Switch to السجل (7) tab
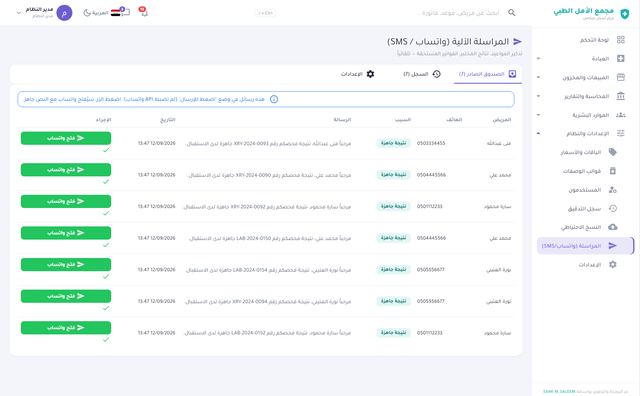640x396 pixels. point(422,74)
